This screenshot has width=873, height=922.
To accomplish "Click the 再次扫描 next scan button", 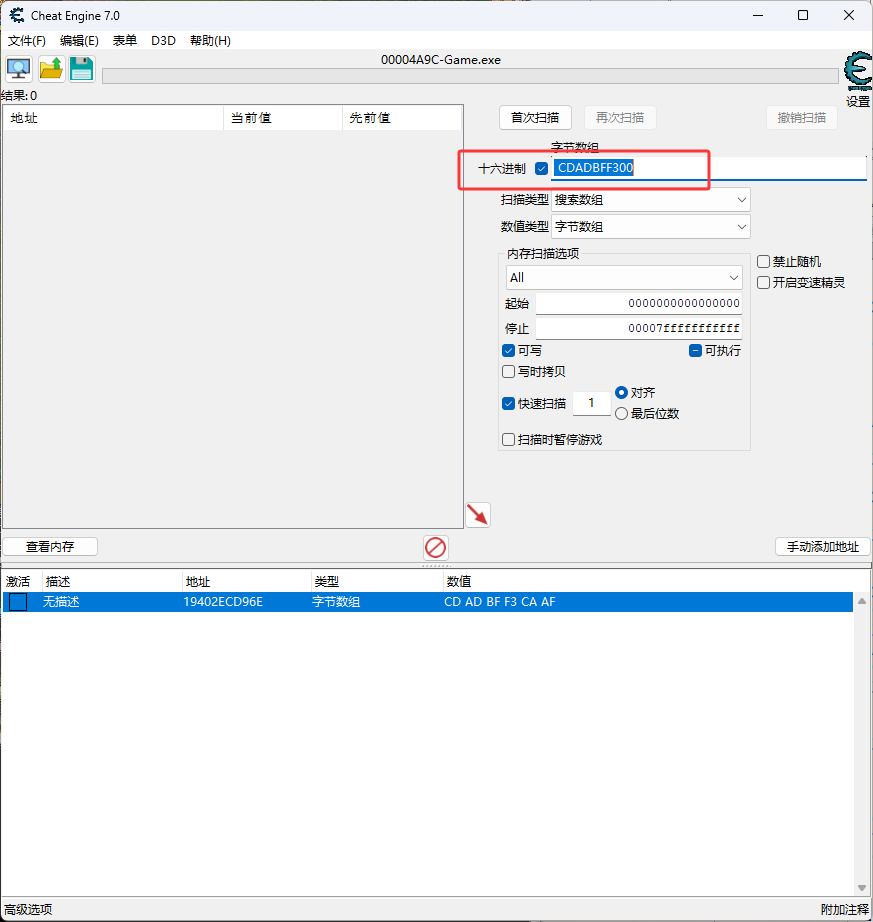I will [x=620, y=118].
